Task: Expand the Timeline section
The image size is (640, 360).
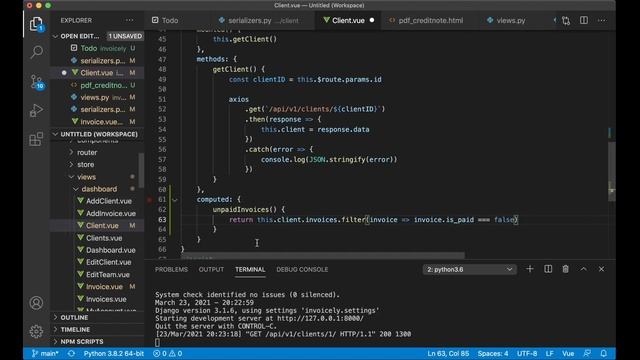Action: [x=75, y=329]
